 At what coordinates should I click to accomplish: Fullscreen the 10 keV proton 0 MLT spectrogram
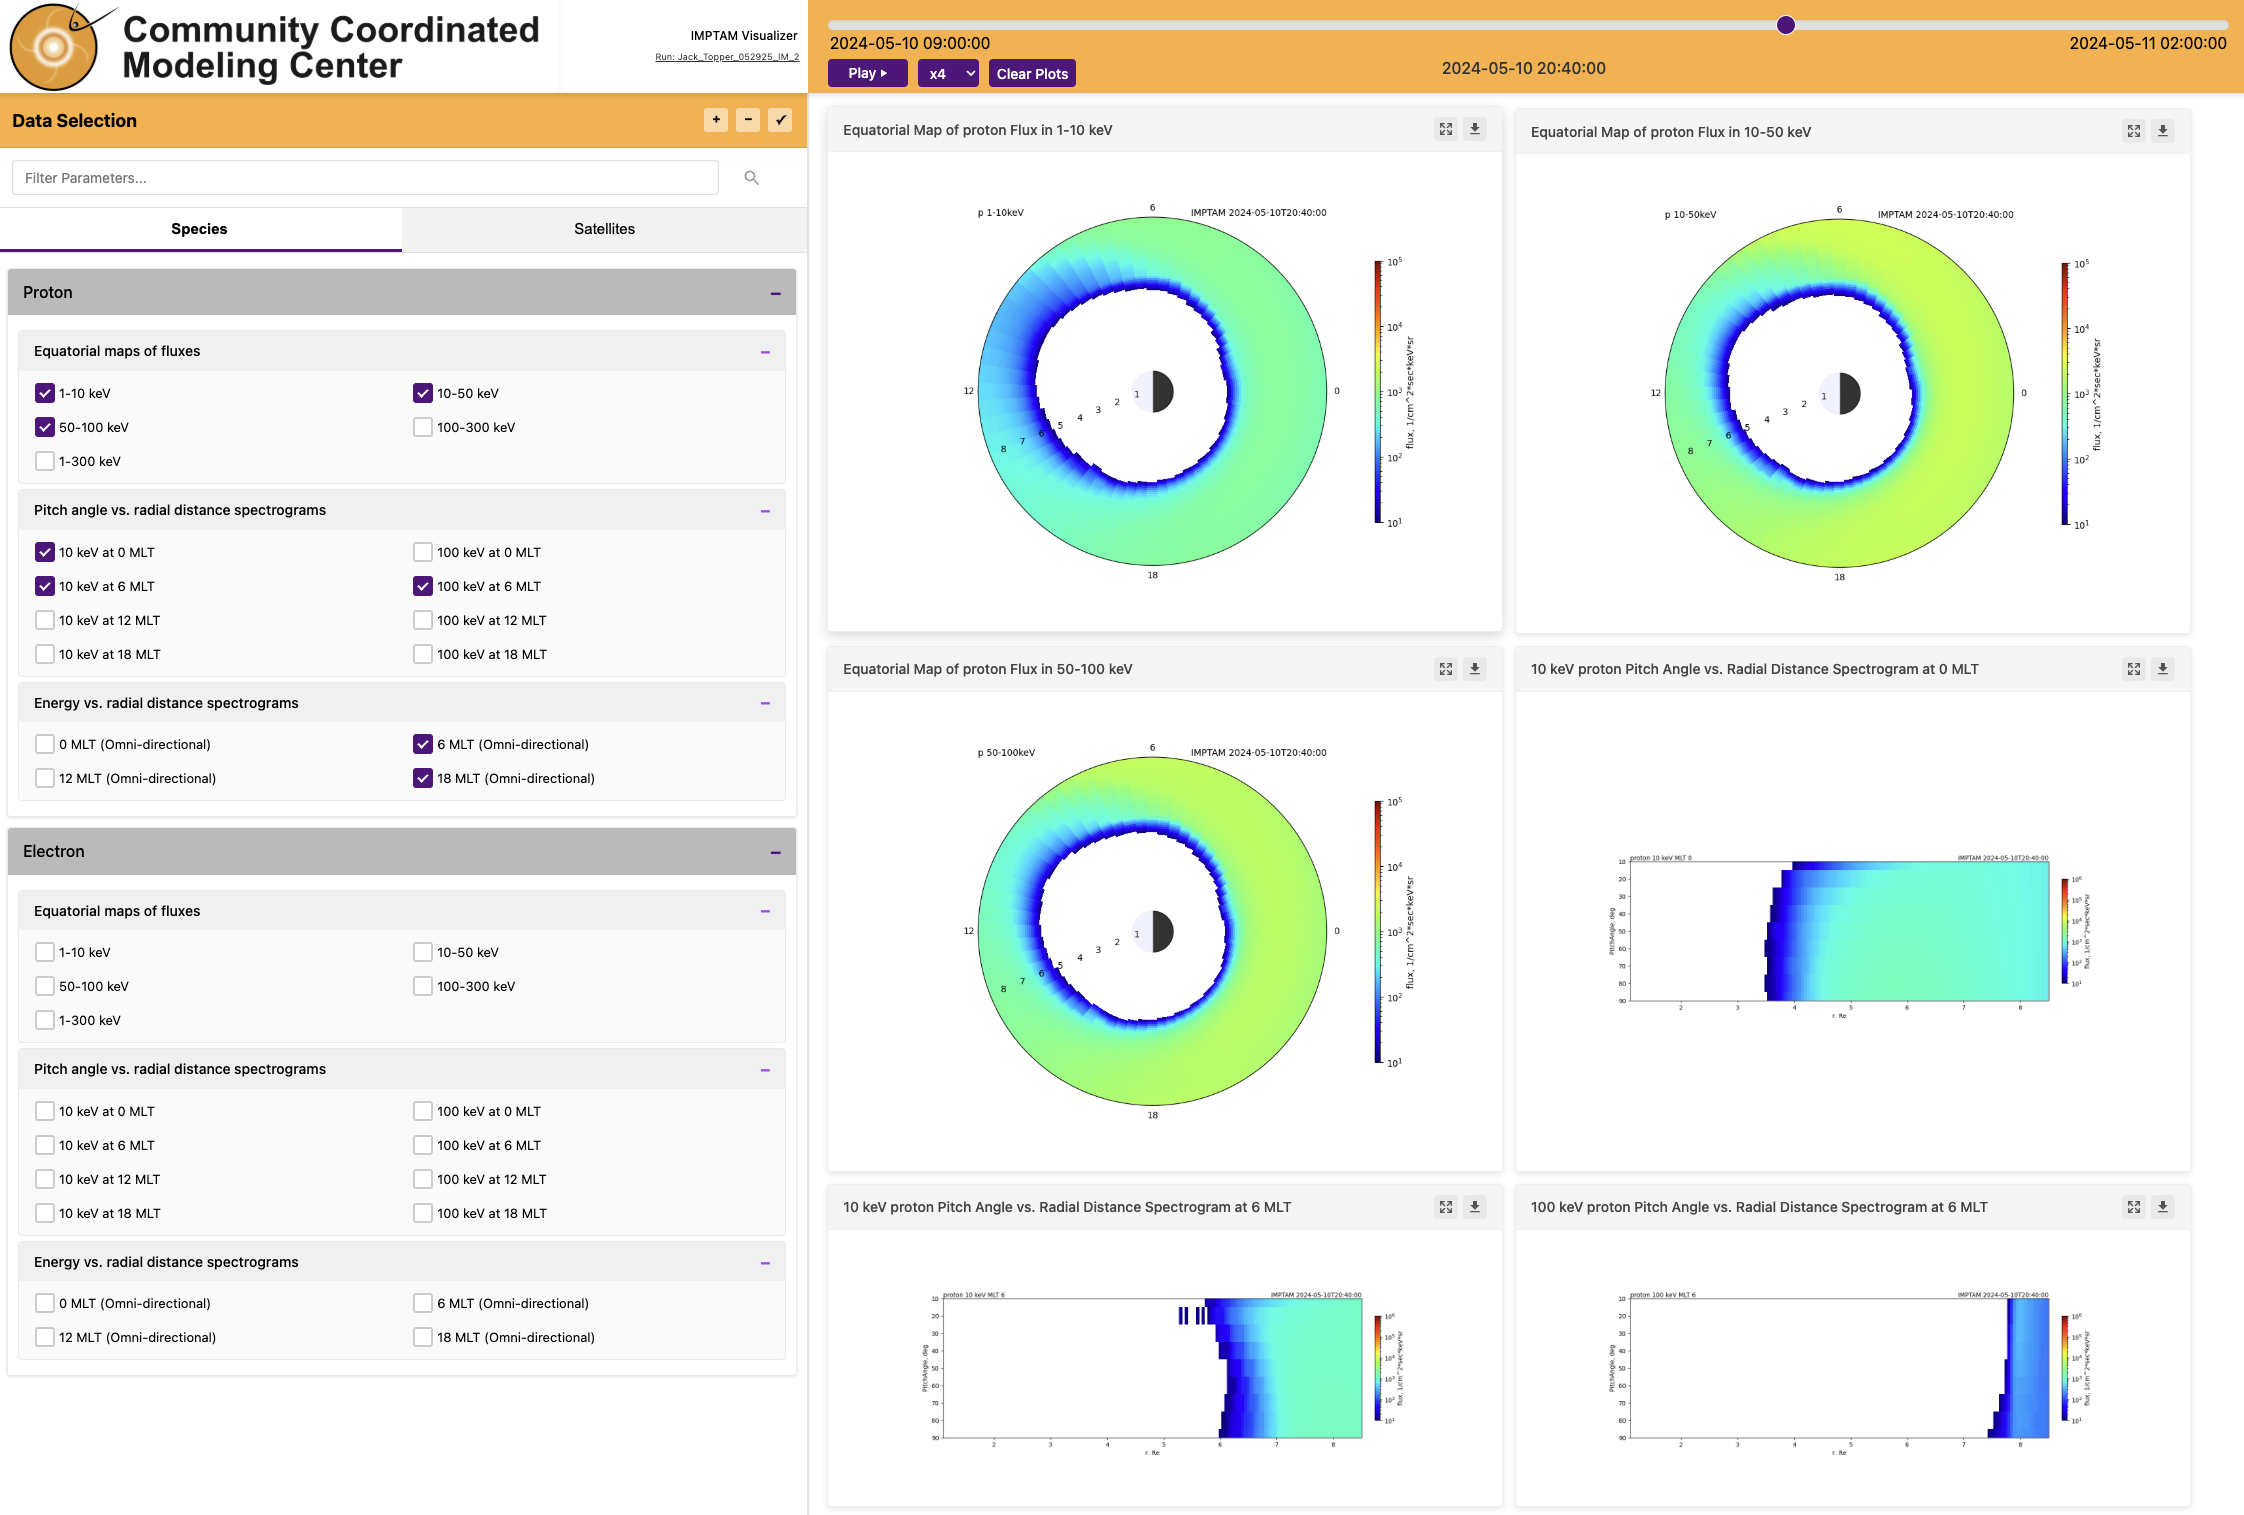coord(2133,669)
